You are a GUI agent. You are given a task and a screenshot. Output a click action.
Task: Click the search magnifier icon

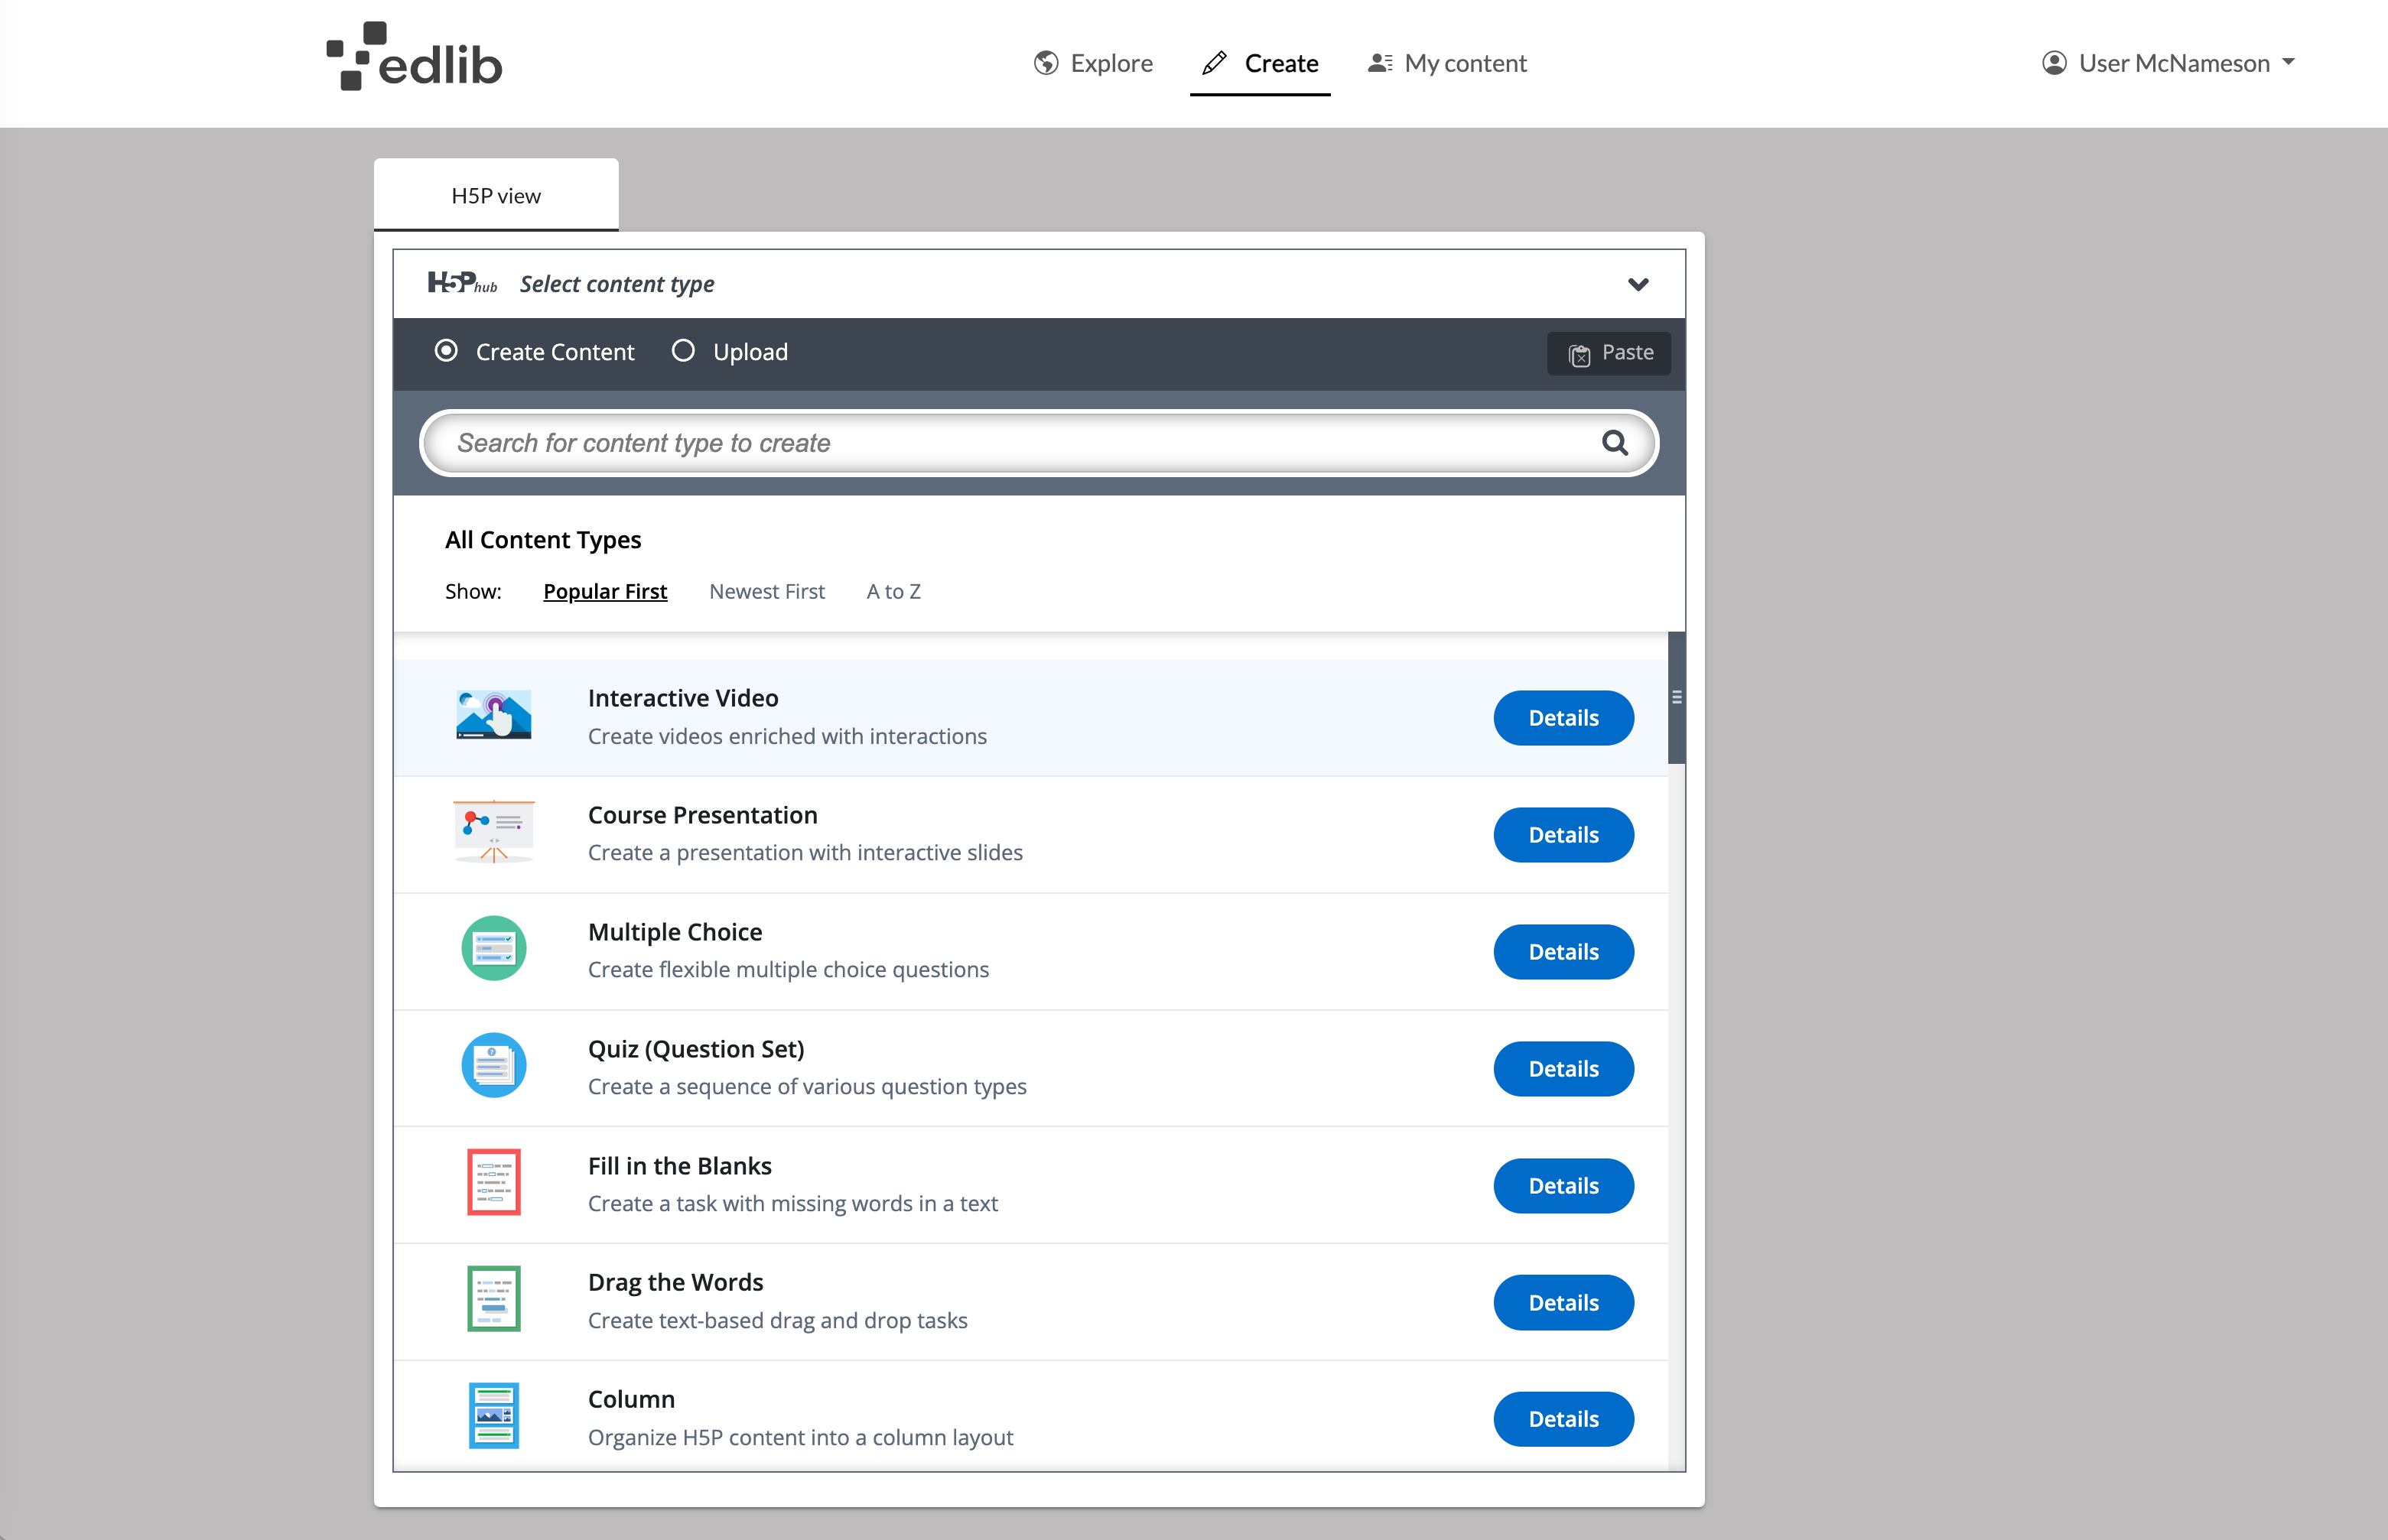point(1614,443)
